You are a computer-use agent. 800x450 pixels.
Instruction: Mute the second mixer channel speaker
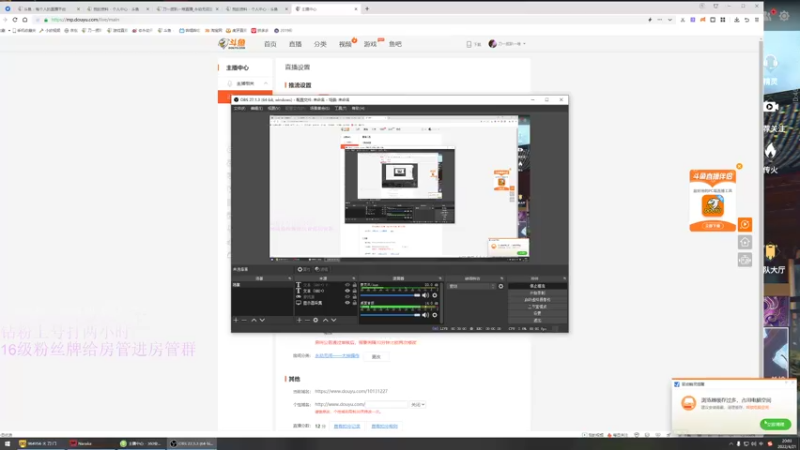425,315
